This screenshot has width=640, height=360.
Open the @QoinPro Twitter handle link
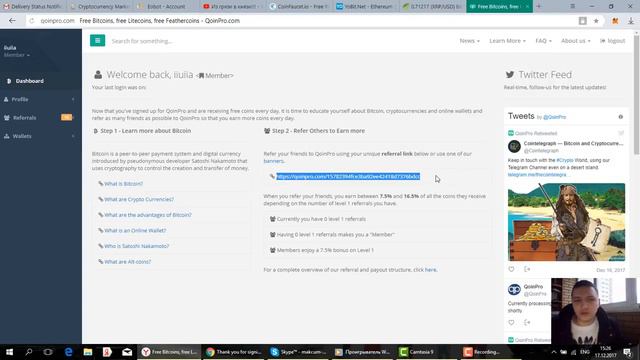coord(554,117)
